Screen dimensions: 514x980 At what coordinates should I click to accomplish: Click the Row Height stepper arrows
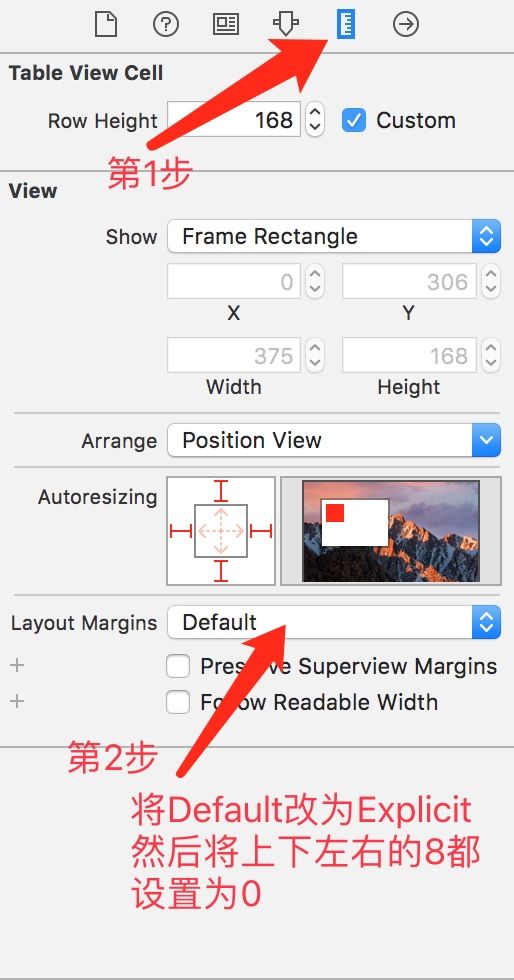315,119
